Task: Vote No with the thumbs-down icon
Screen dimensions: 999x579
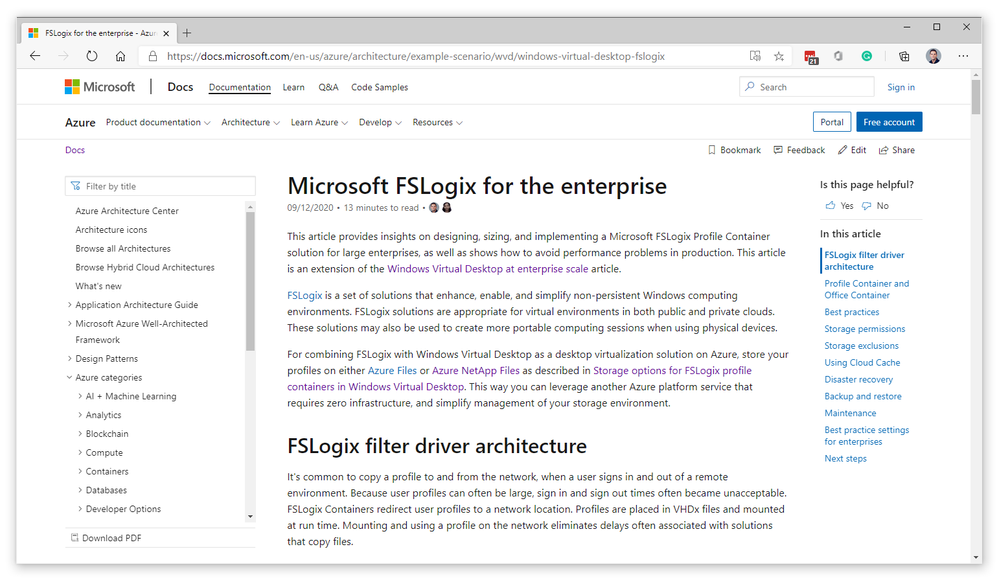Action: point(866,206)
